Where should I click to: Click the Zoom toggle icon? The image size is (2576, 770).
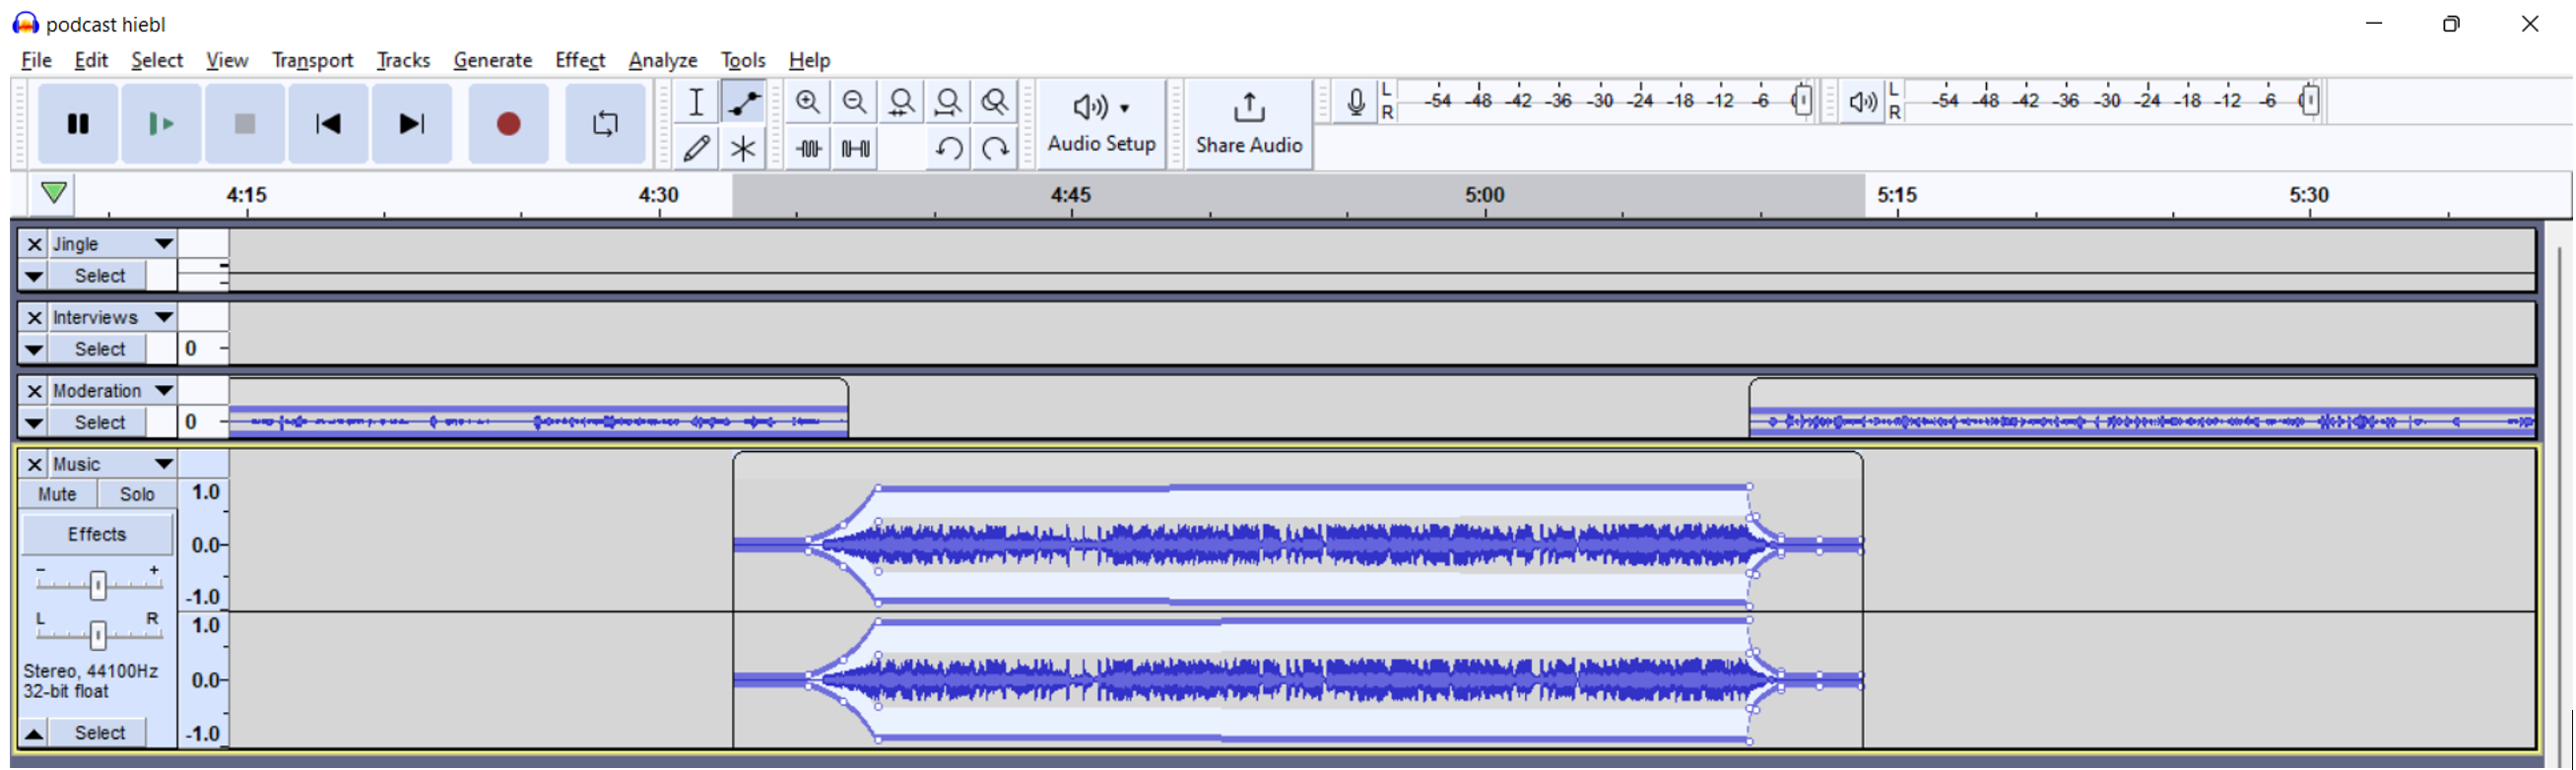click(x=994, y=102)
